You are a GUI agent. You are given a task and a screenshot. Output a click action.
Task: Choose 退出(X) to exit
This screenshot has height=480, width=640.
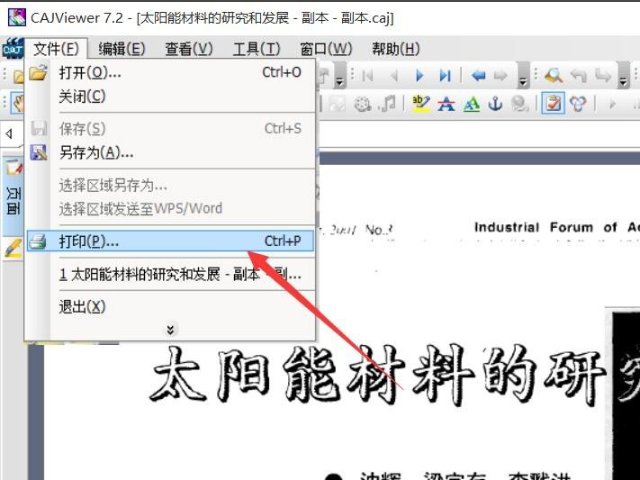171,307
